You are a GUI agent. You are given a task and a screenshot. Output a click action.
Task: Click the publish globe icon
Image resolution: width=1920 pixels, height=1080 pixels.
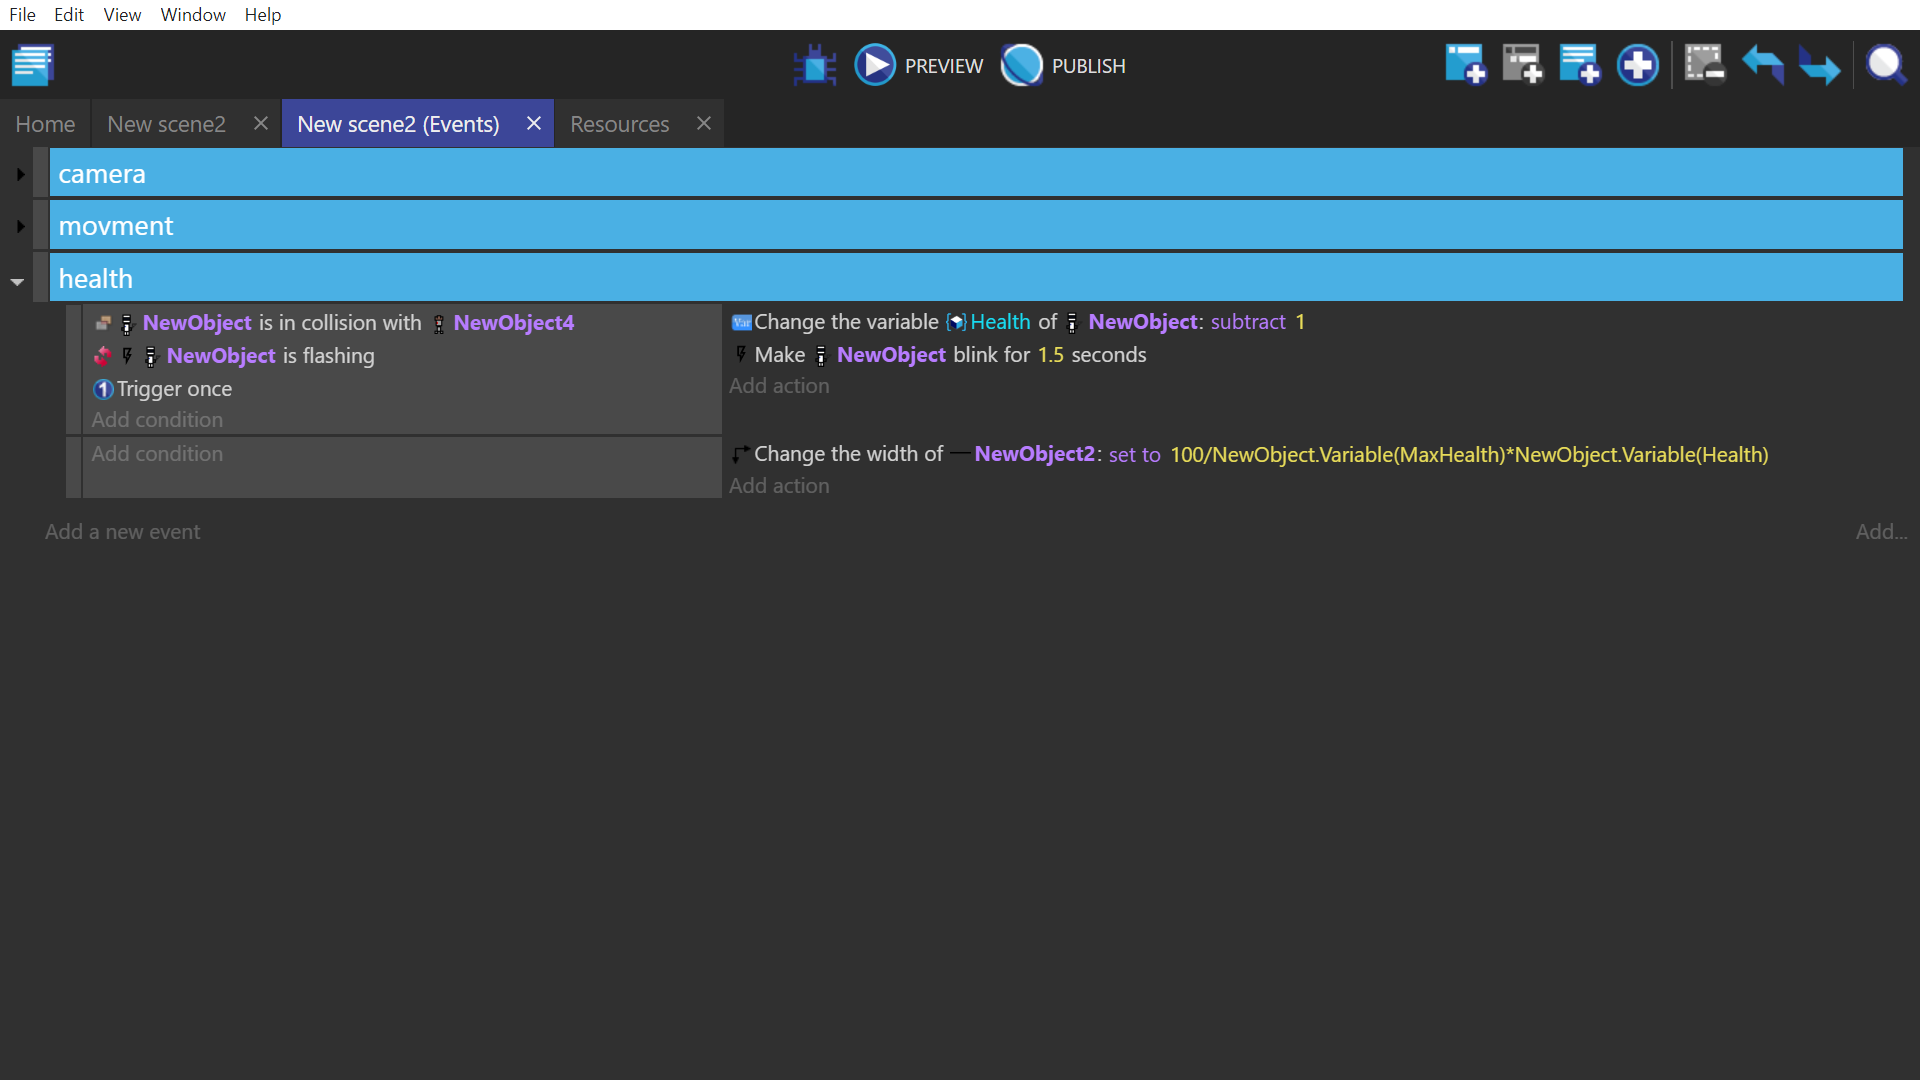click(1022, 66)
